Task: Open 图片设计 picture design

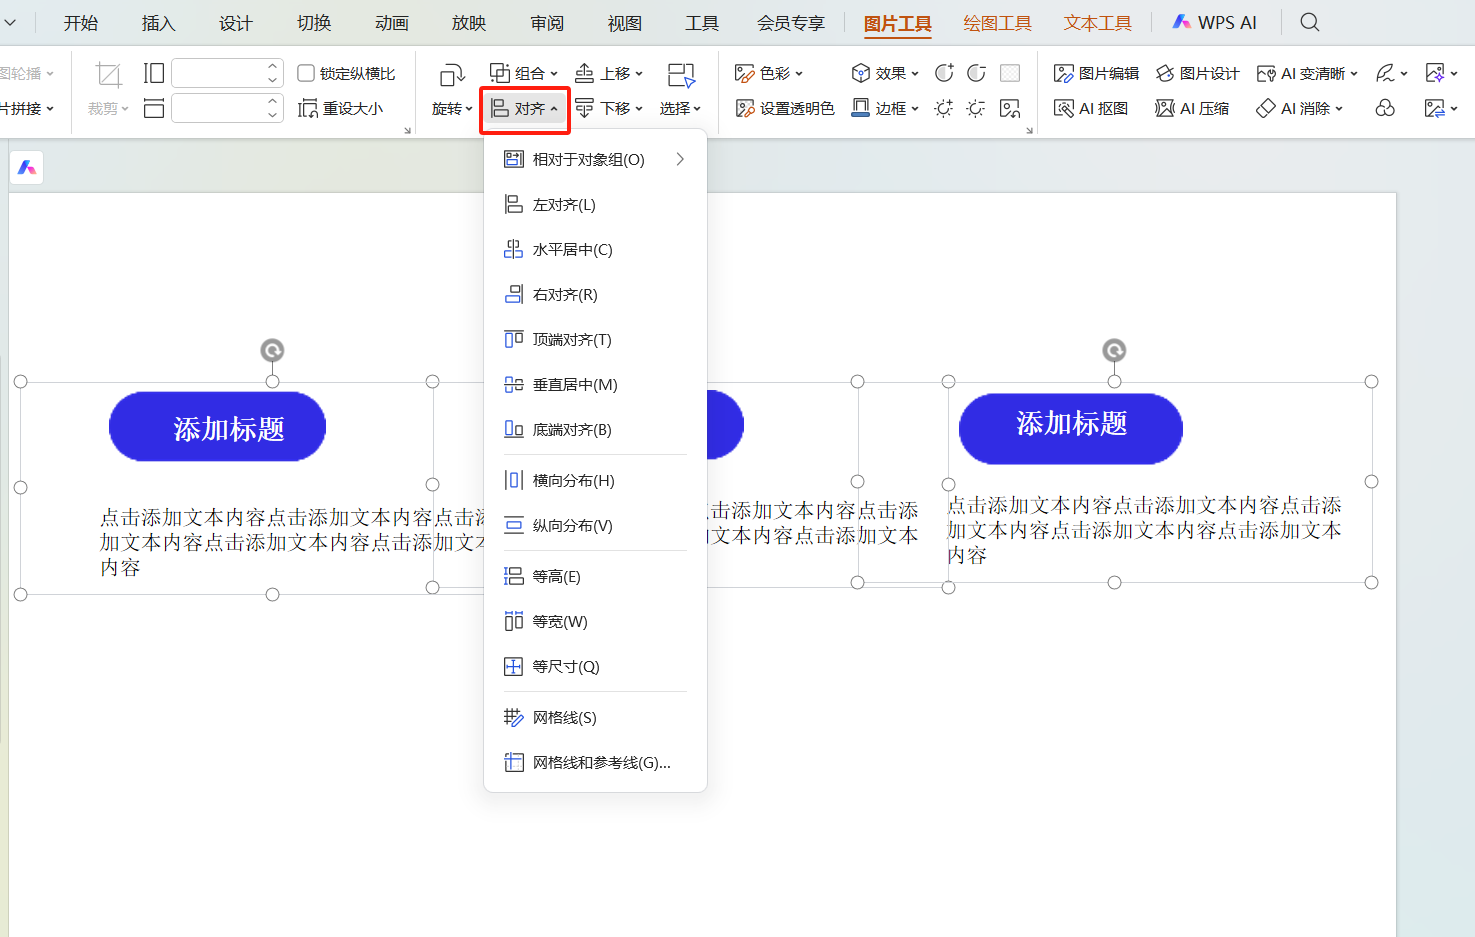Action: pos(1197,72)
